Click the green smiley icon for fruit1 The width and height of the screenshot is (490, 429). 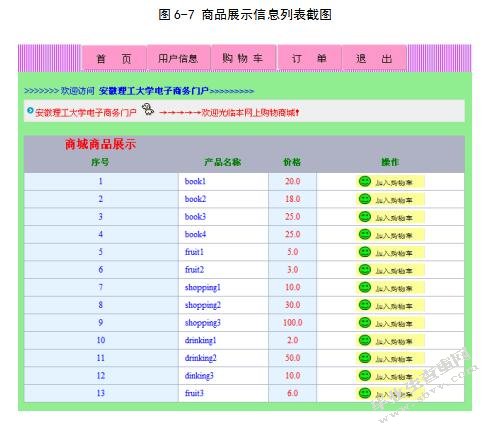pos(365,252)
